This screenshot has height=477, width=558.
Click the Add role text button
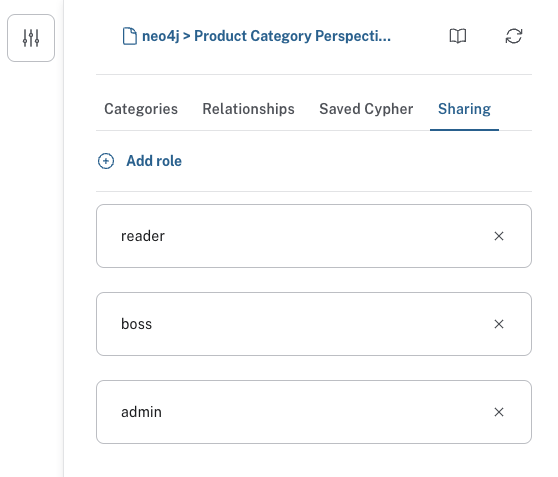[x=154, y=161]
